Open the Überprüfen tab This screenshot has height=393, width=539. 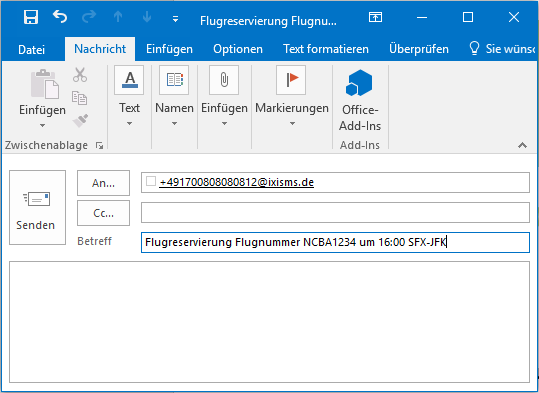[419, 49]
